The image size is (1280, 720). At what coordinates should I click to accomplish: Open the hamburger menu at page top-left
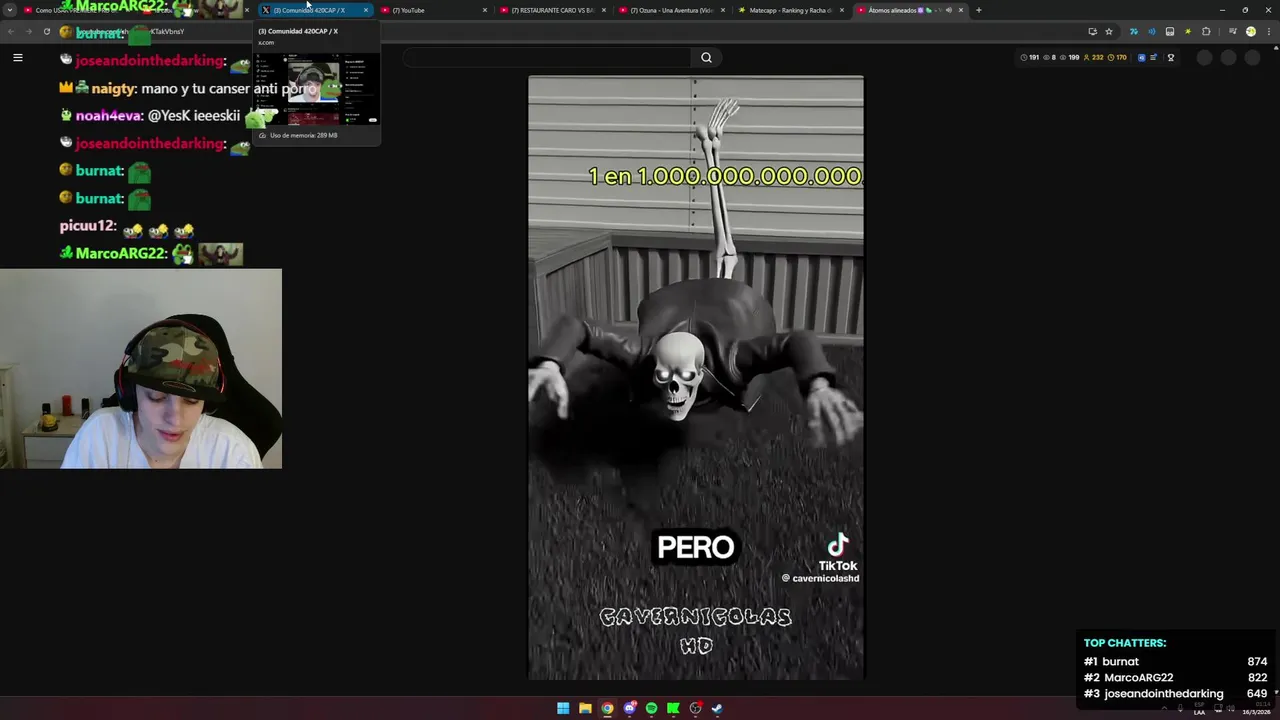pyautogui.click(x=17, y=57)
